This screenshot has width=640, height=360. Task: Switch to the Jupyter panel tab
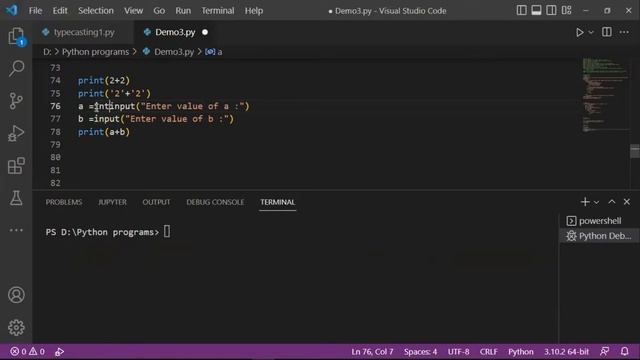pyautogui.click(x=112, y=202)
